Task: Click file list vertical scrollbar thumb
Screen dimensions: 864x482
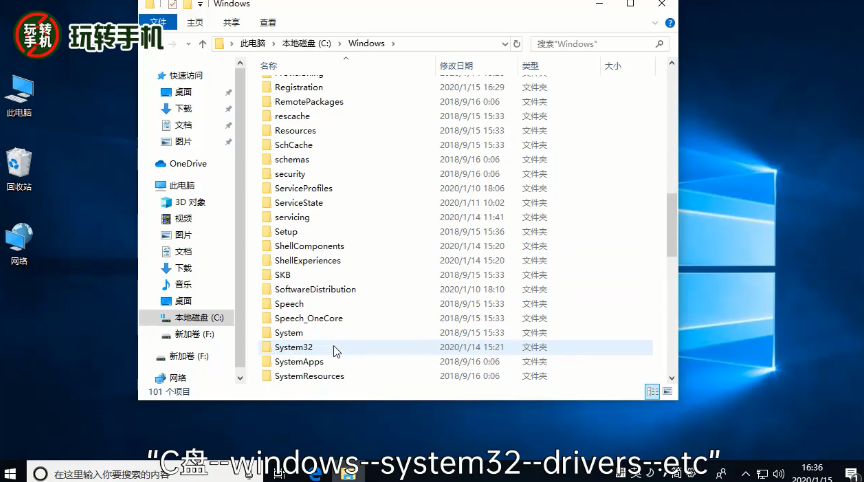Action: point(671,225)
